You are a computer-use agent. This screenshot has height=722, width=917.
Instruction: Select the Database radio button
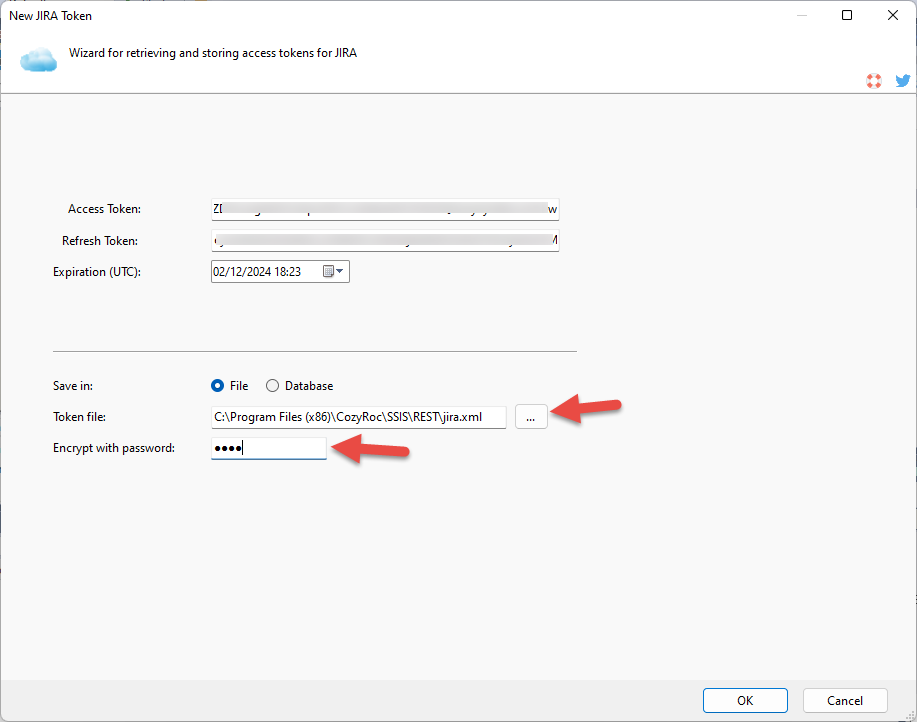[273, 386]
